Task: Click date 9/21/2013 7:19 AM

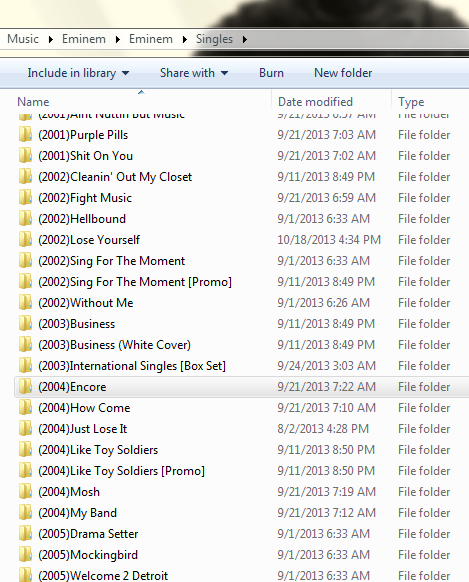Action: click(x=327, y=491)
